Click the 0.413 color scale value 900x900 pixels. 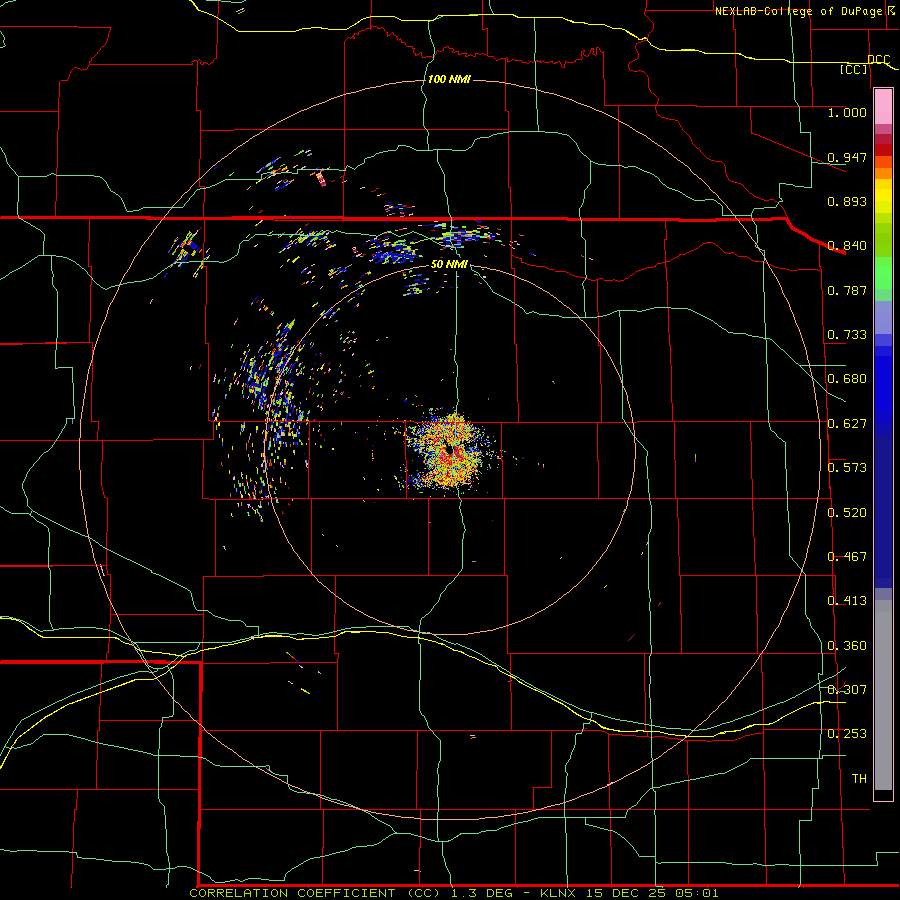coord(847,601)
